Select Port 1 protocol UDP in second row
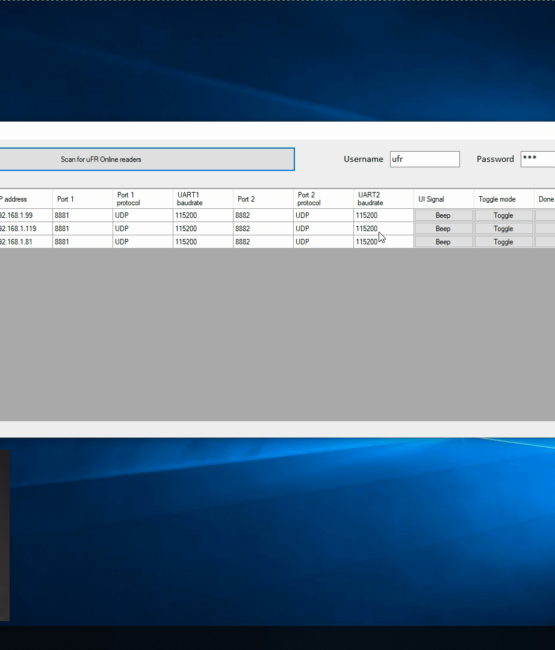555x650 pixels. point(143,228)
